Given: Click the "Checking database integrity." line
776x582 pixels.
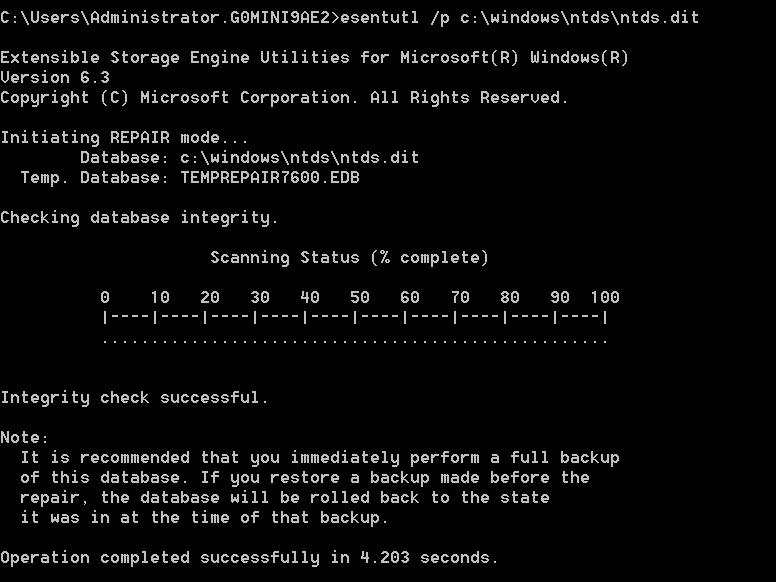Looking at the screenshot, I should pos(139,218).
